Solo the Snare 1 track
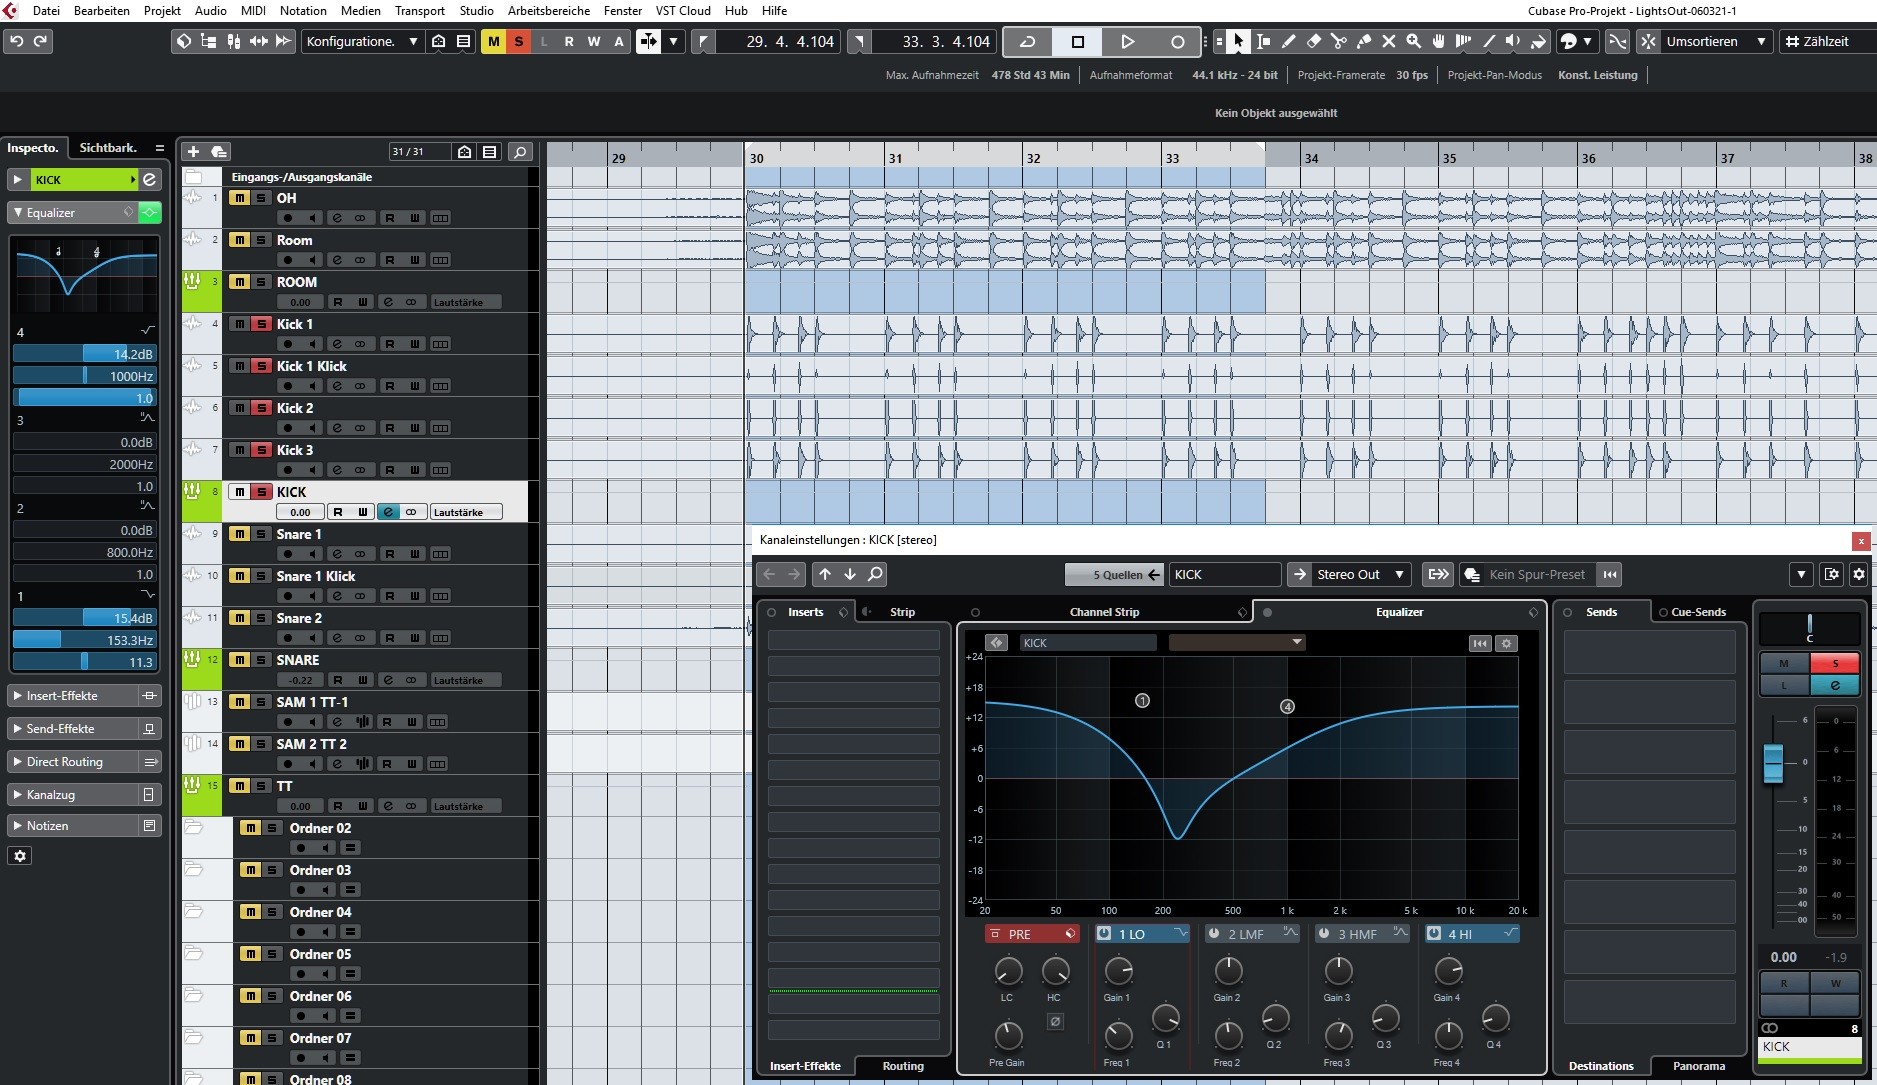Viewport: 1877px width, 1085px height. click(x=261, y=534)
